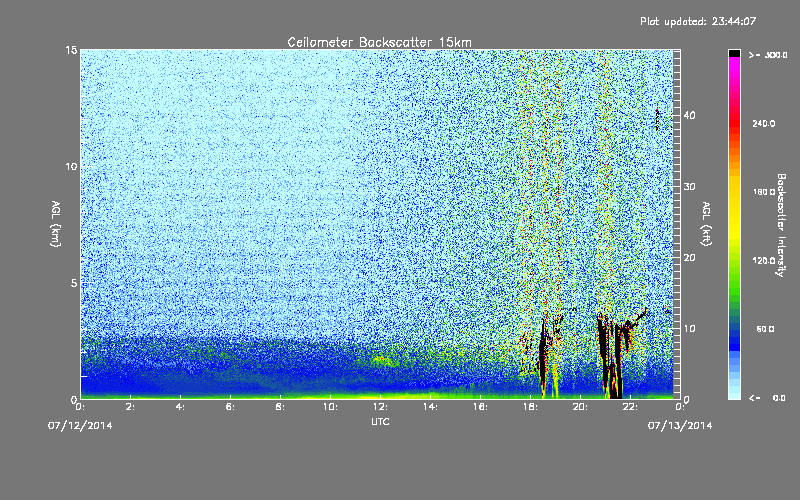Click the yellow region near 180.0 on colorbar

point(734,192)
